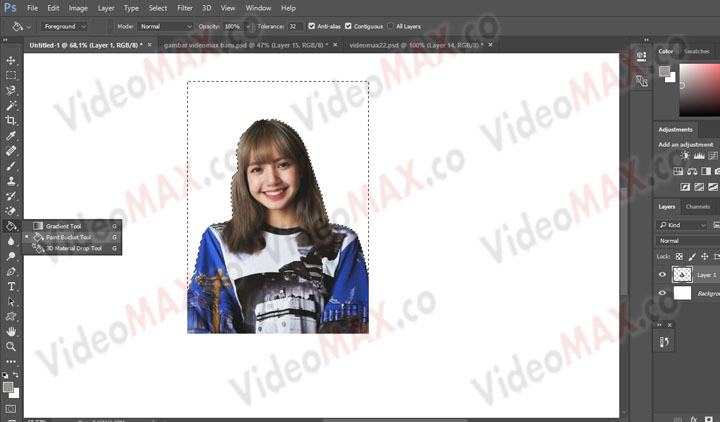Select the Hand tool
The height and width of the screenshot is (422, 720).
coord(11,332)
